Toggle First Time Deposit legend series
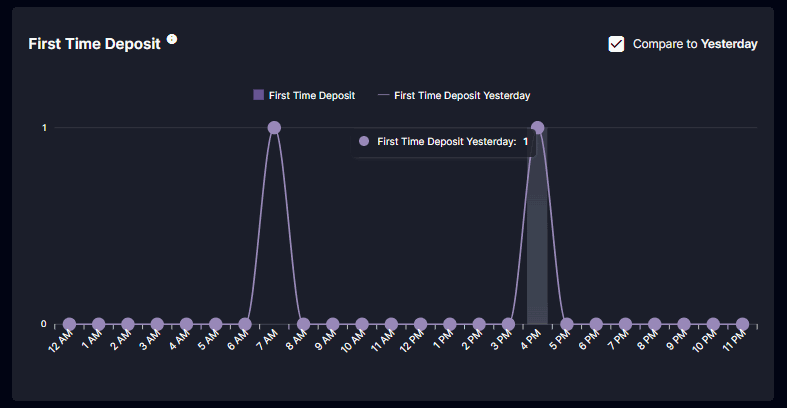 (304, 95)
